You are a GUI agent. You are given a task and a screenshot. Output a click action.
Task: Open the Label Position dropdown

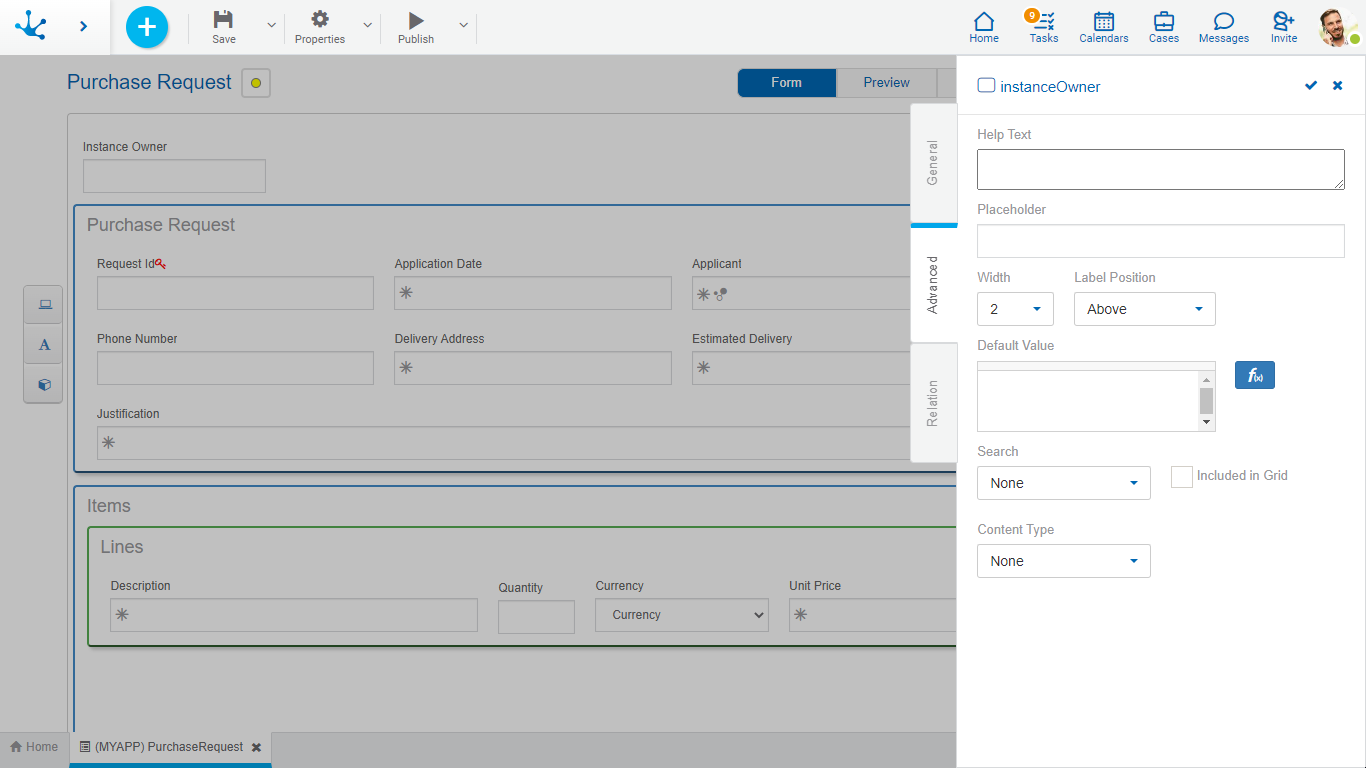1144,309
